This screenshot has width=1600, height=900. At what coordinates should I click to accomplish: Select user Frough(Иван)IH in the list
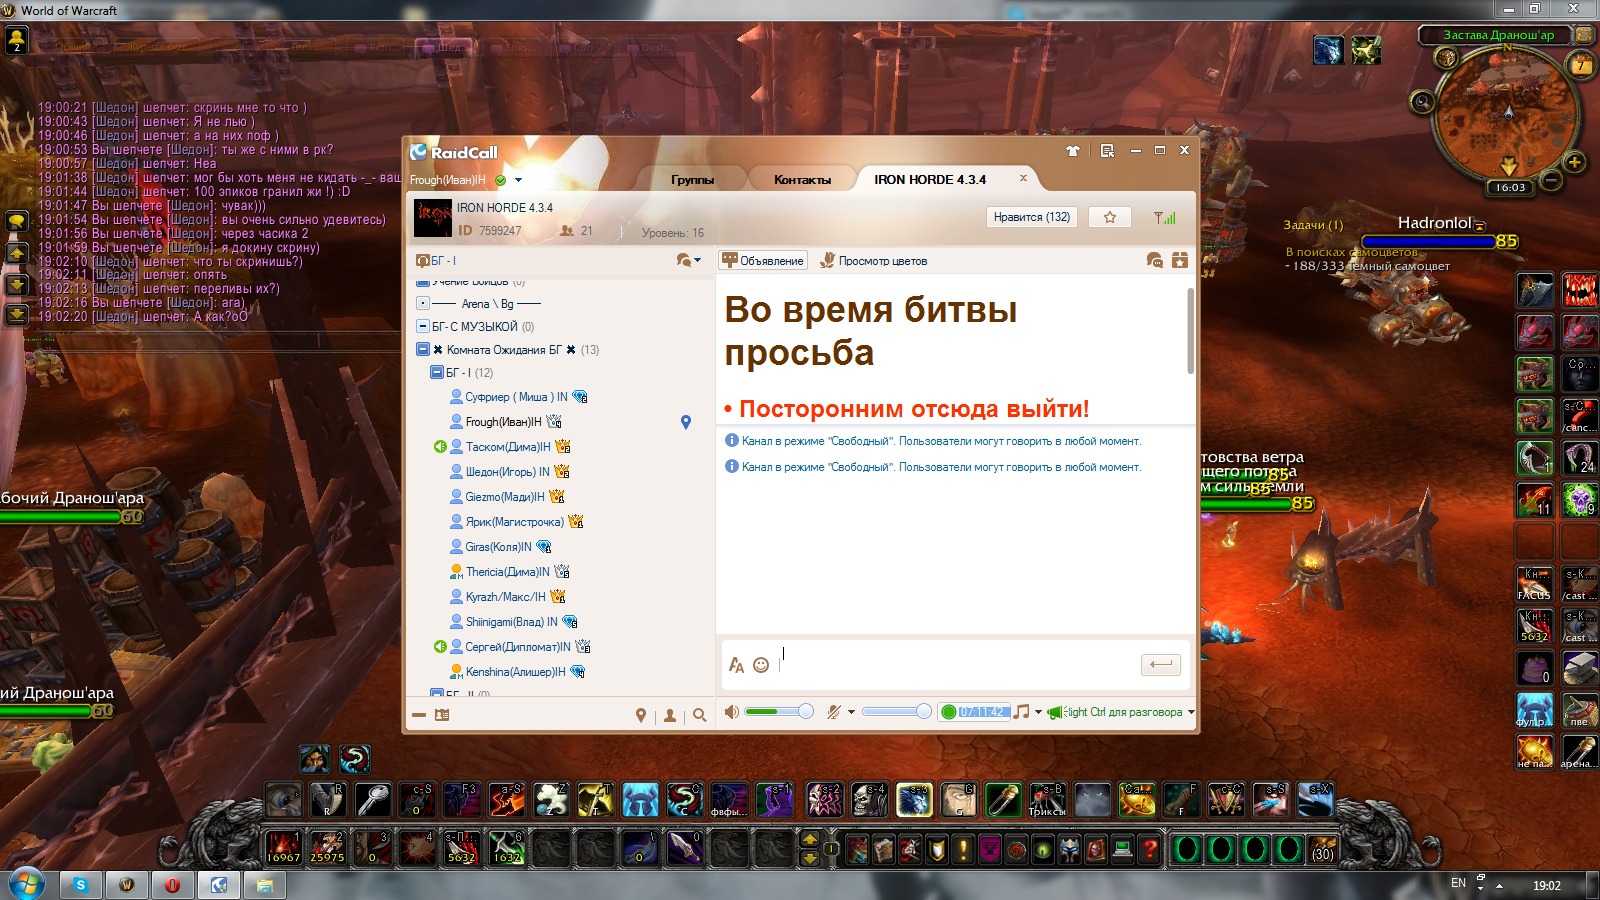click(503, 422)
